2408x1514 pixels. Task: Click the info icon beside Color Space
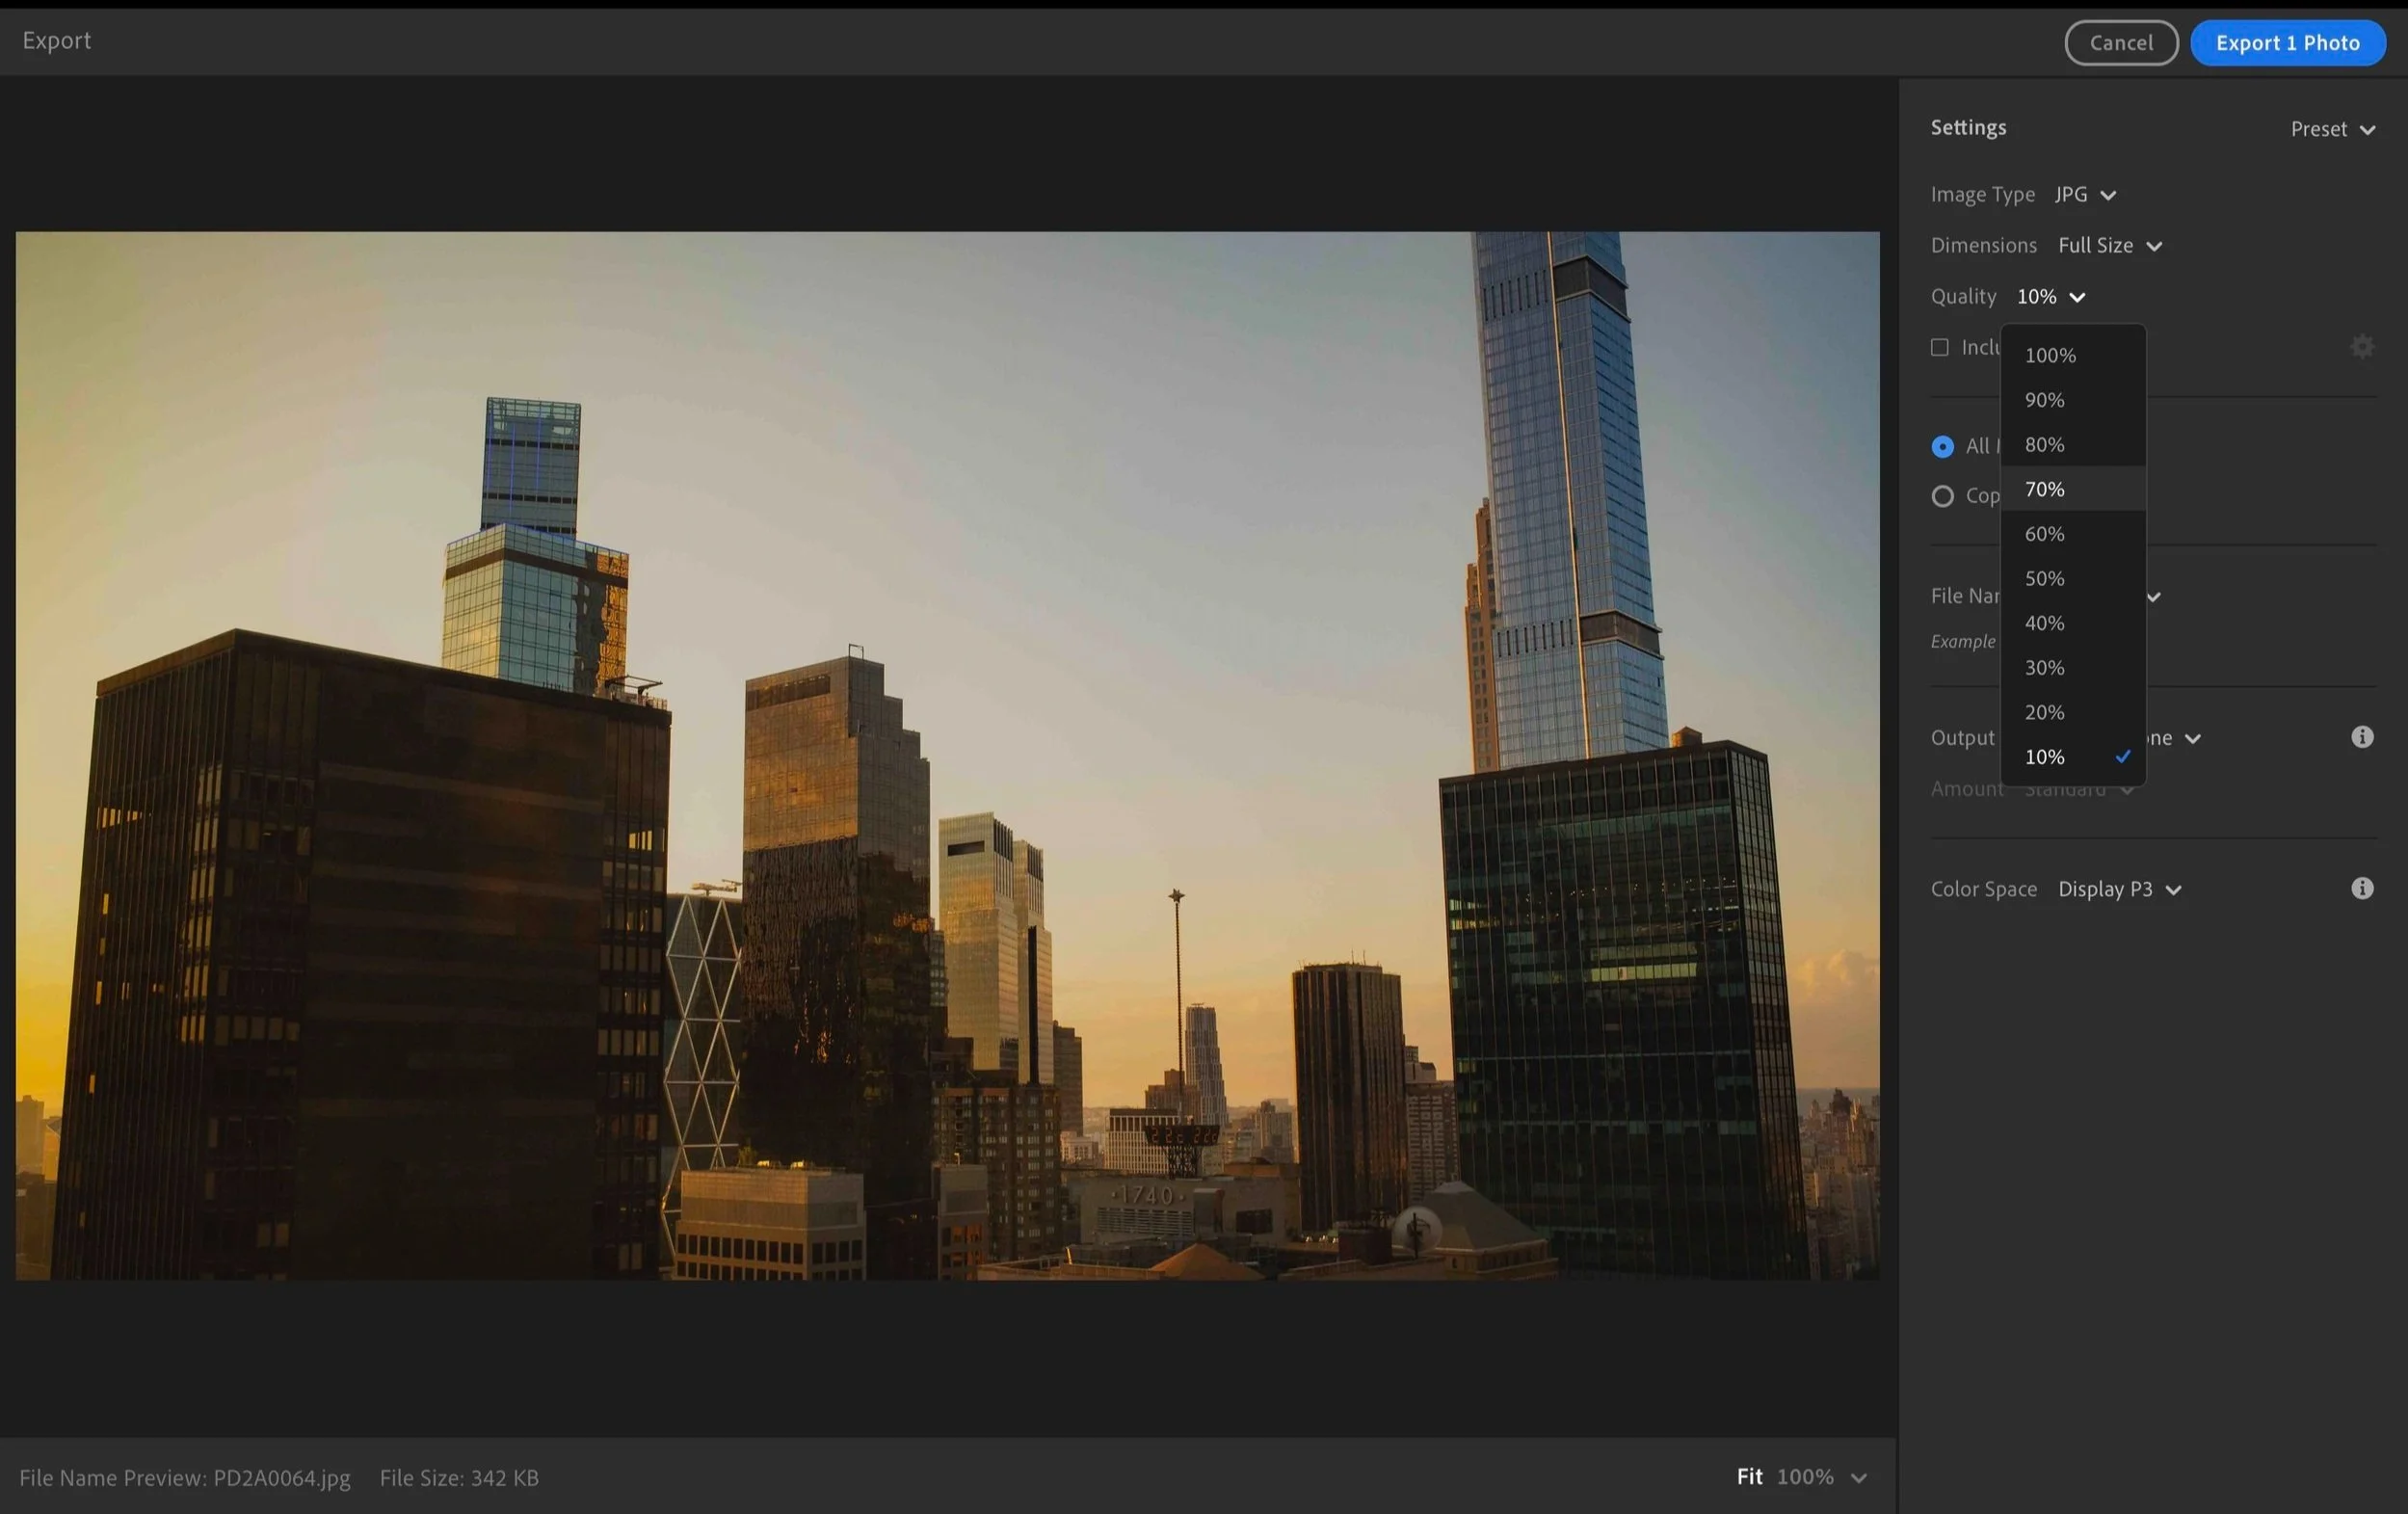click(2362, 888)
